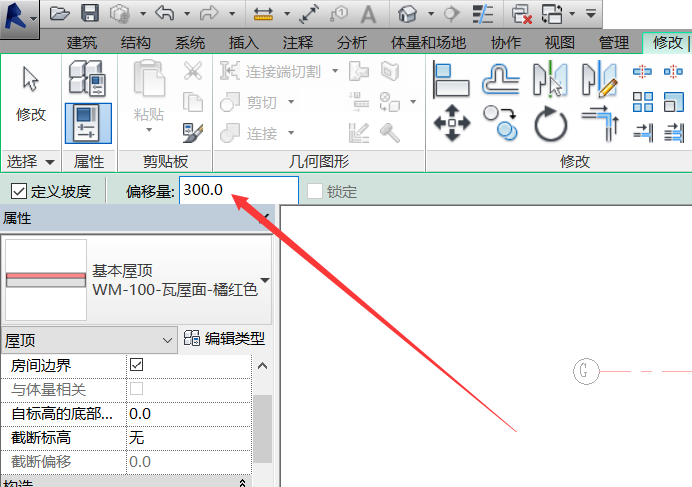Click the 连接端切割 button
This screenshot has height=487, width=692.
click(271, 71)
